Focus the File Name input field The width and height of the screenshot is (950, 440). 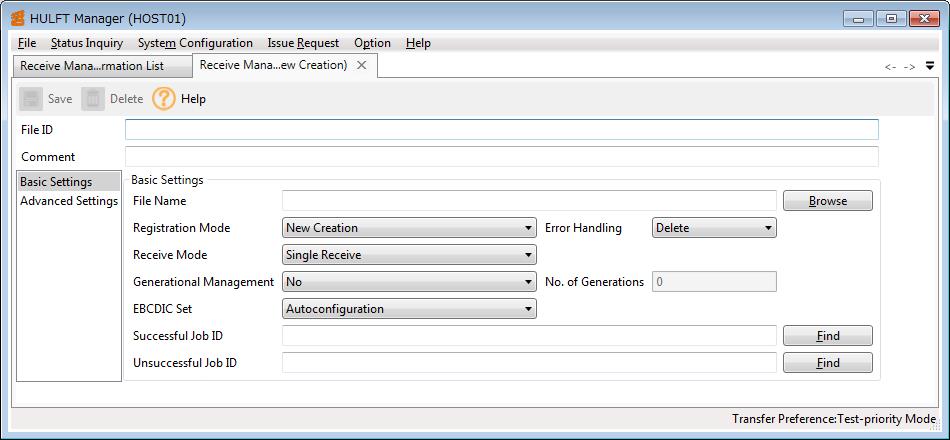530,201
